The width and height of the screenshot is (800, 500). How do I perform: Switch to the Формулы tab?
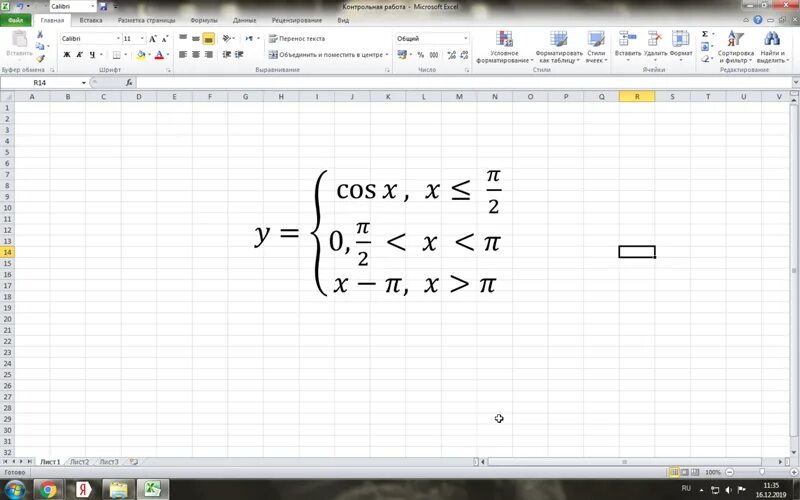tap(204, 20)
